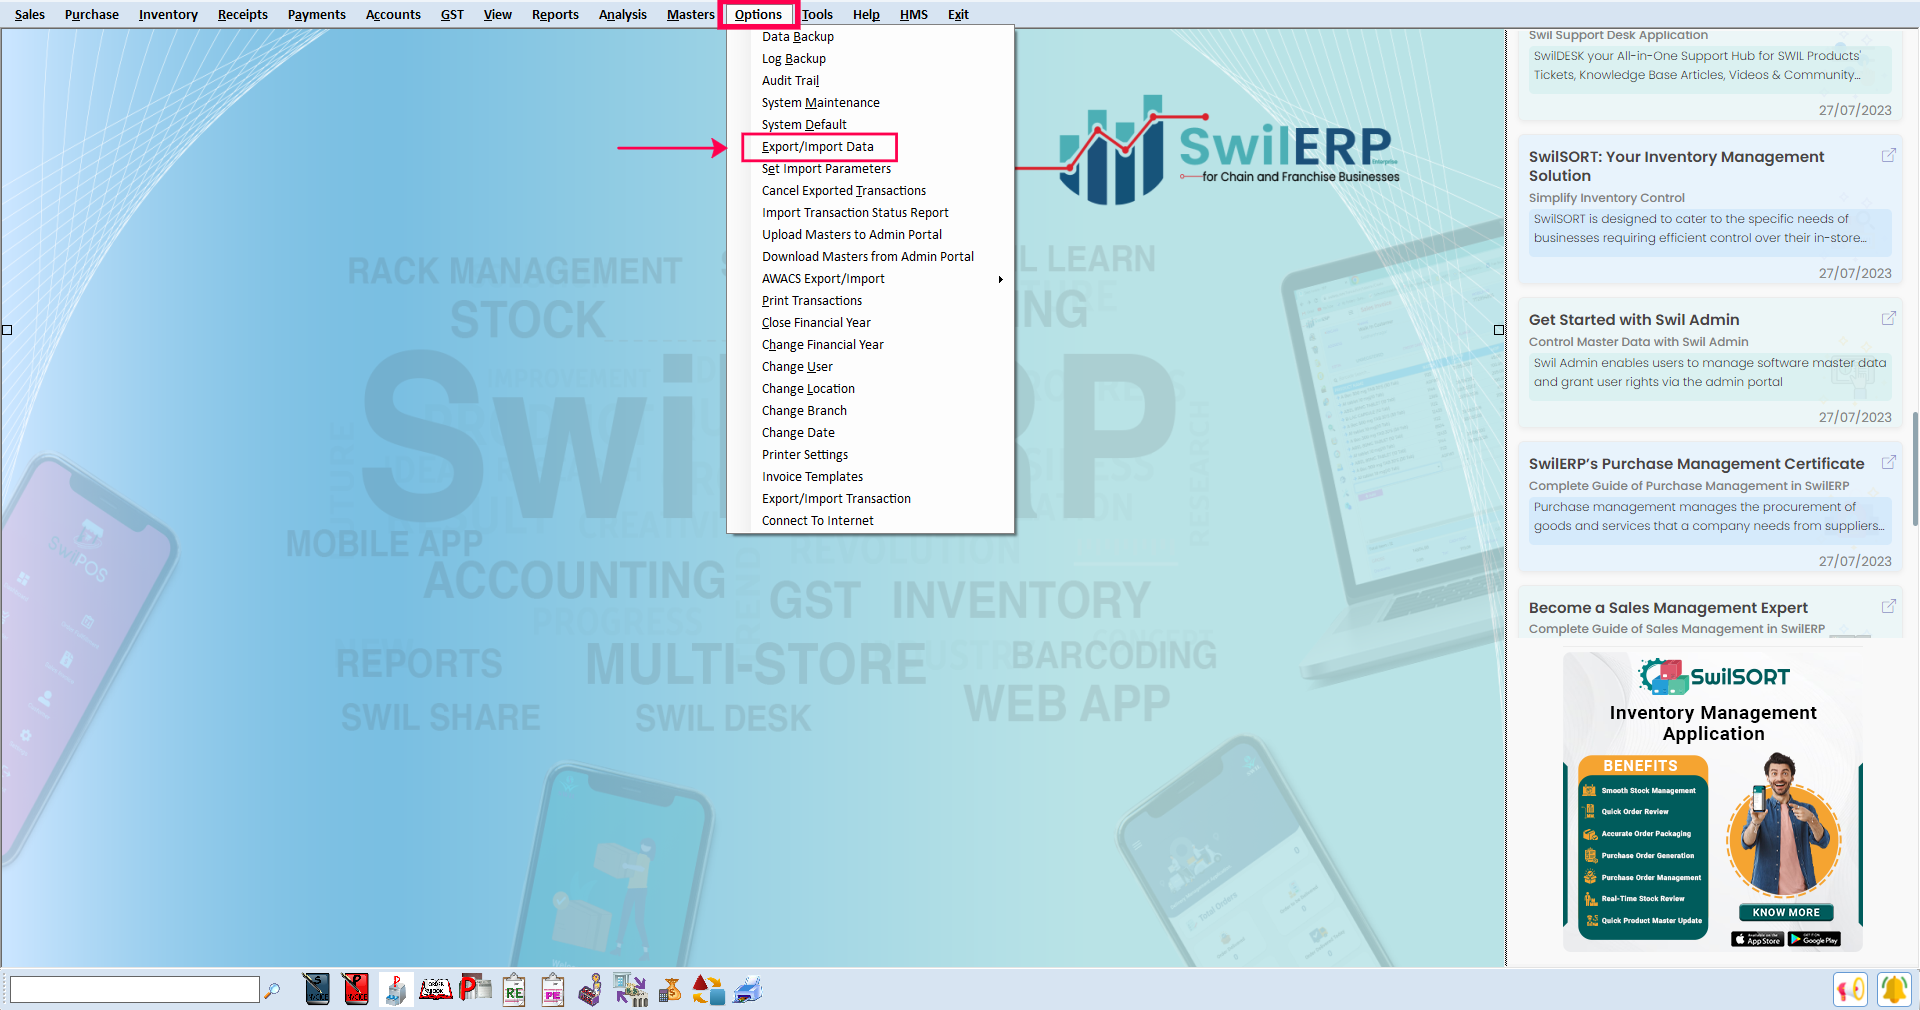The width and height of the screenshot is (1920, 1010).
Task: Open Invoice Templates entry
Action: tap(812, 477)
